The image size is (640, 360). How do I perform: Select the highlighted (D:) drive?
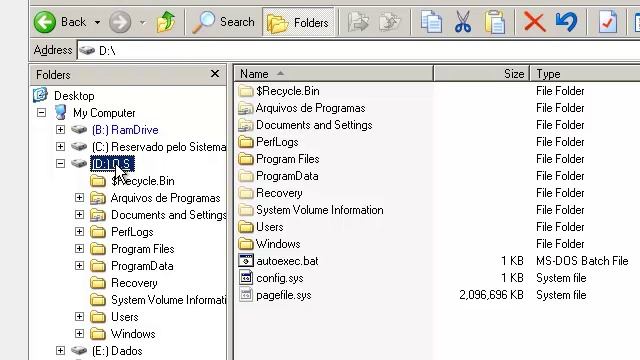(112, 164)
